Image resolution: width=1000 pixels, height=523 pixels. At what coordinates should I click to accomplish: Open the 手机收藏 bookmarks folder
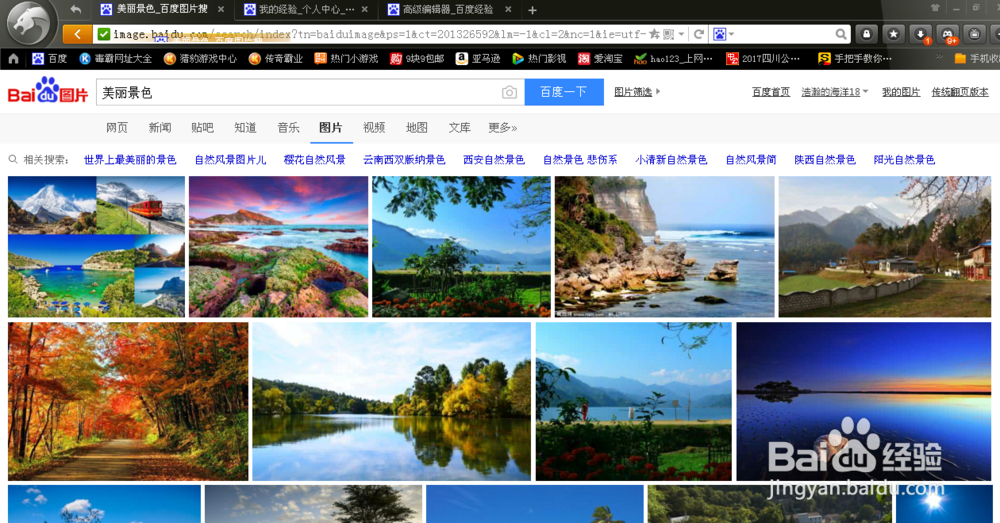976,59
